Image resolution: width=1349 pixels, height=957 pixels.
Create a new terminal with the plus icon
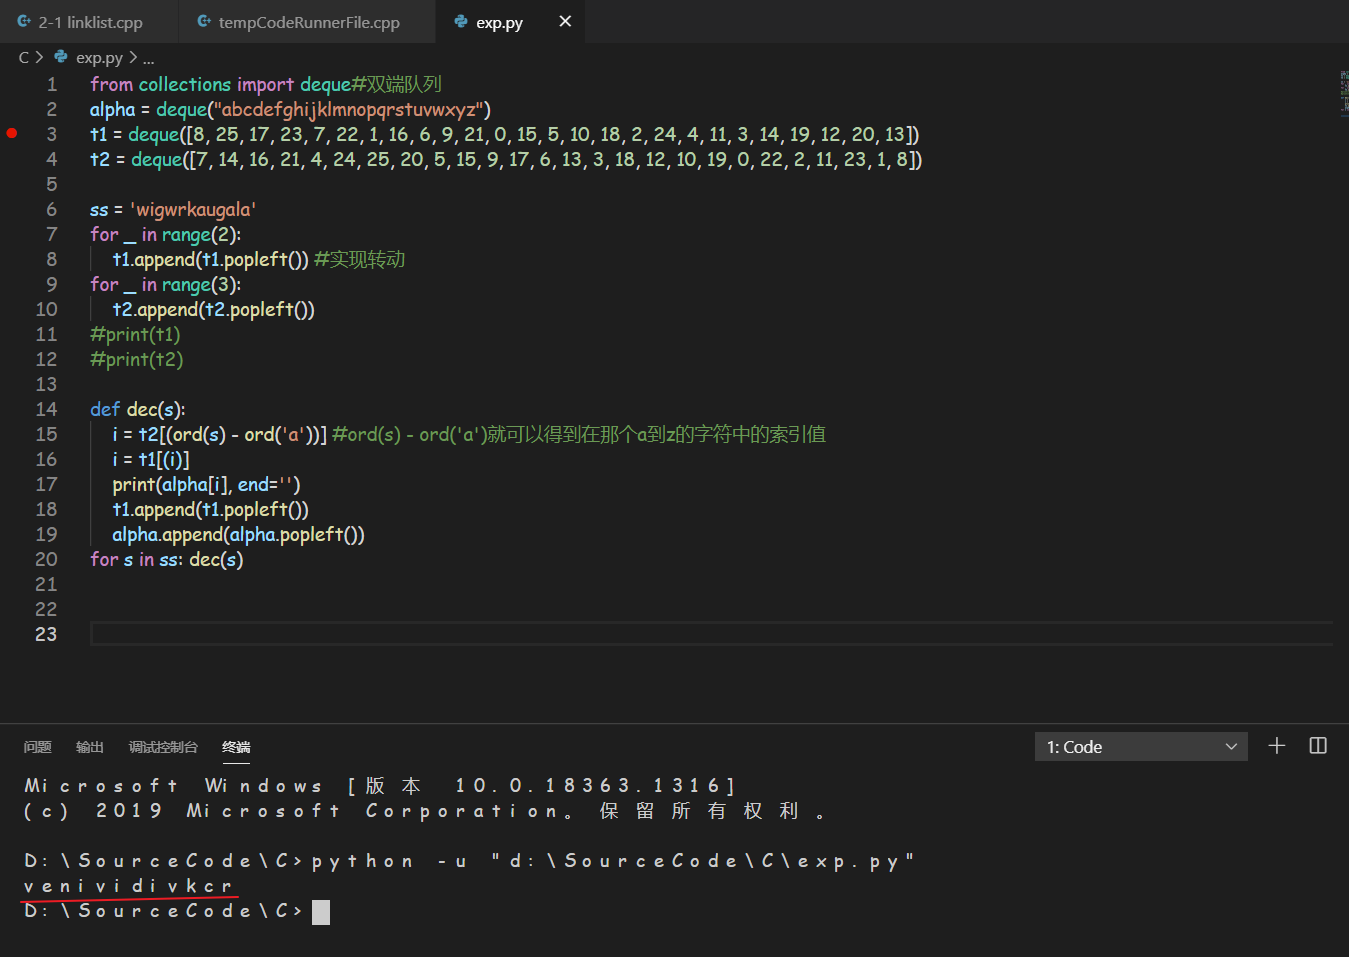1277,746
